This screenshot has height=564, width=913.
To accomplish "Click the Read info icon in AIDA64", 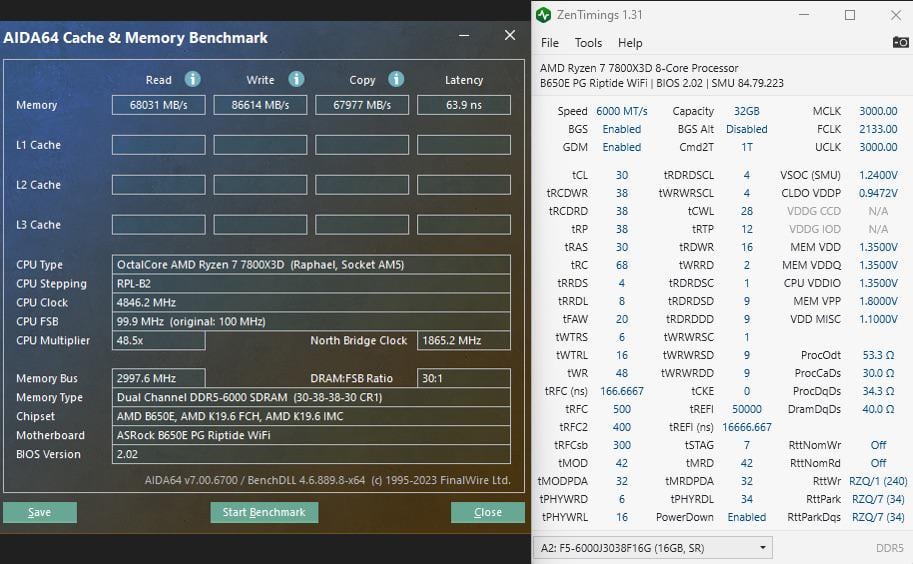I will [x=193, y=79].
